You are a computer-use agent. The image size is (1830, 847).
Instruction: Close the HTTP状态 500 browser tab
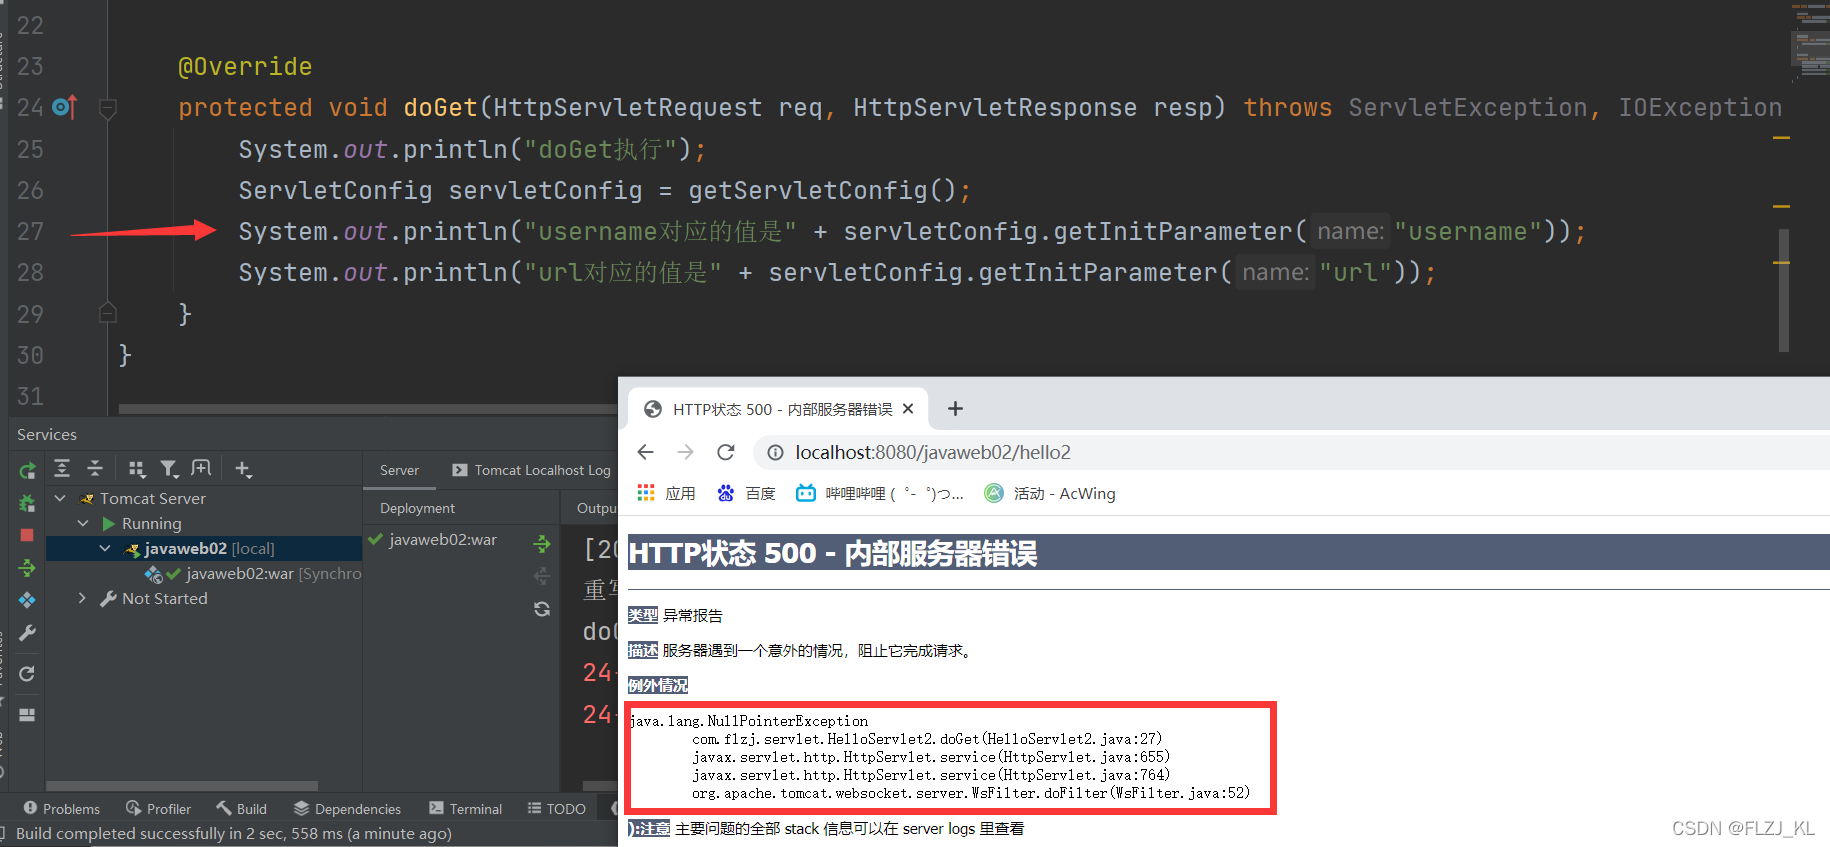[x=908, y=409]
